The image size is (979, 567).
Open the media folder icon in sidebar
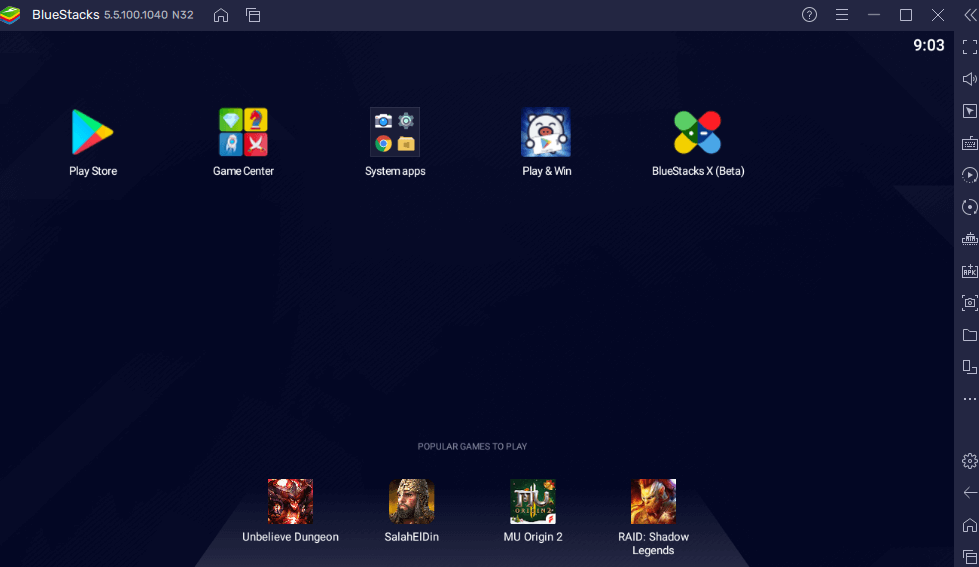[x=970, y=335]
